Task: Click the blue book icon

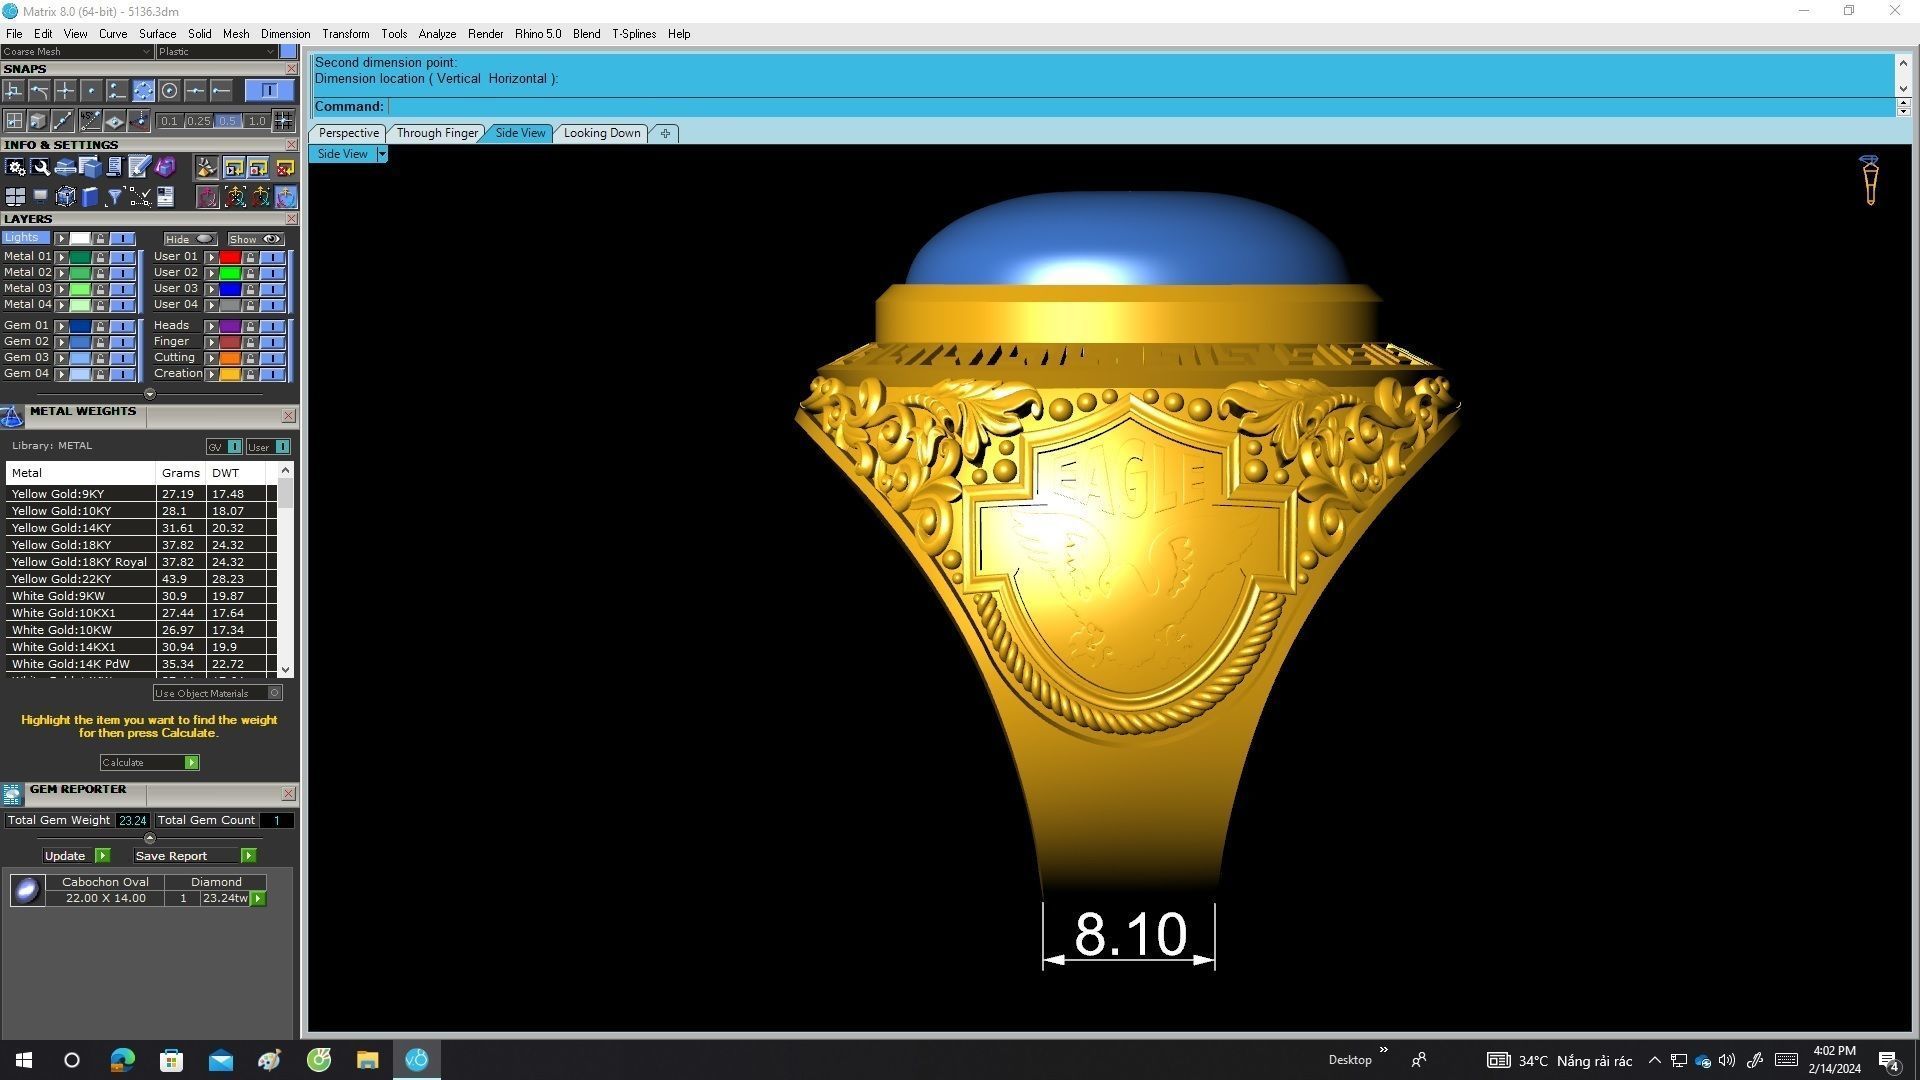Action: pyautogui.click(x=90, y=197)
